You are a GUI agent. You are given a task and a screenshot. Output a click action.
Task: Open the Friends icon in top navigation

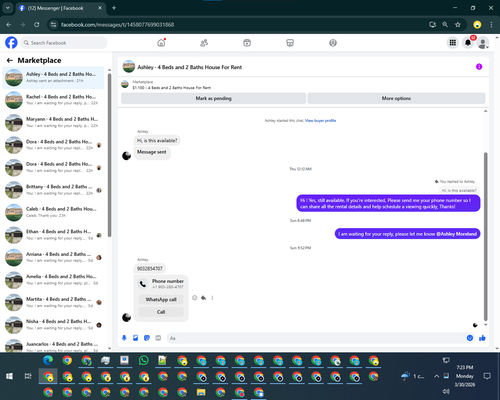204,43
